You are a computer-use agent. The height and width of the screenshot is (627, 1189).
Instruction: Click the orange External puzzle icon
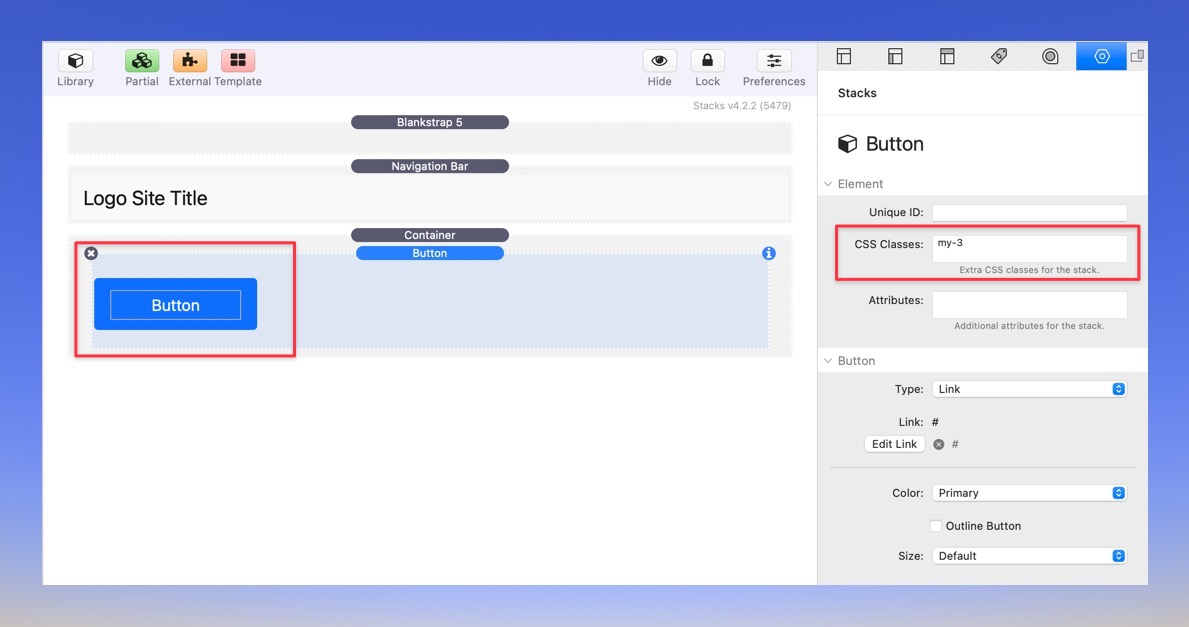pos(190,61)
